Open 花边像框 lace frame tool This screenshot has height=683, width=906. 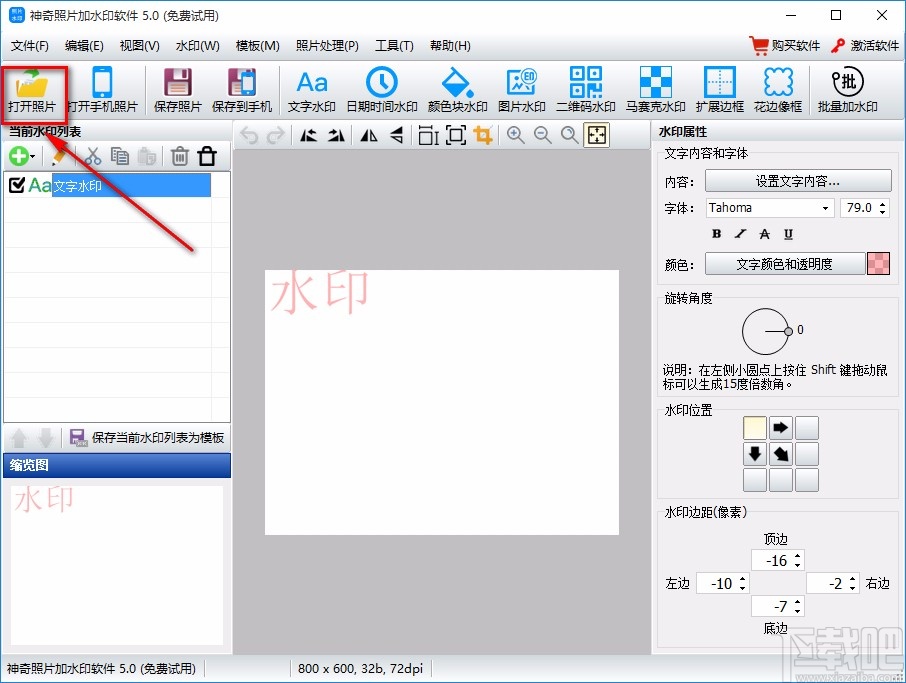778,90
